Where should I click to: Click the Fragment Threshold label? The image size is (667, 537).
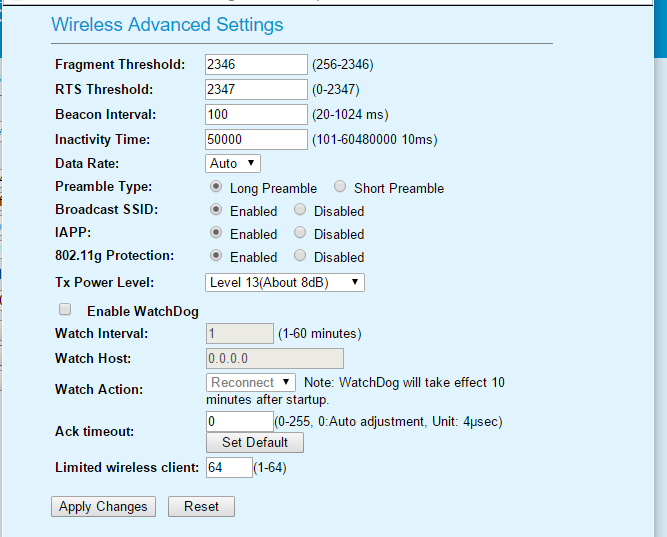120,64
